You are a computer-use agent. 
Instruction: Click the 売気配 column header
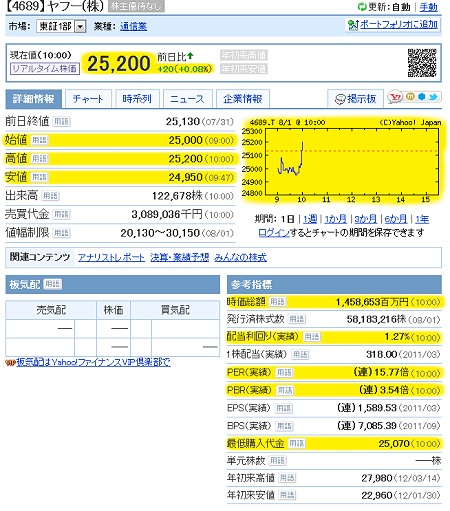[x=51, y=310]
